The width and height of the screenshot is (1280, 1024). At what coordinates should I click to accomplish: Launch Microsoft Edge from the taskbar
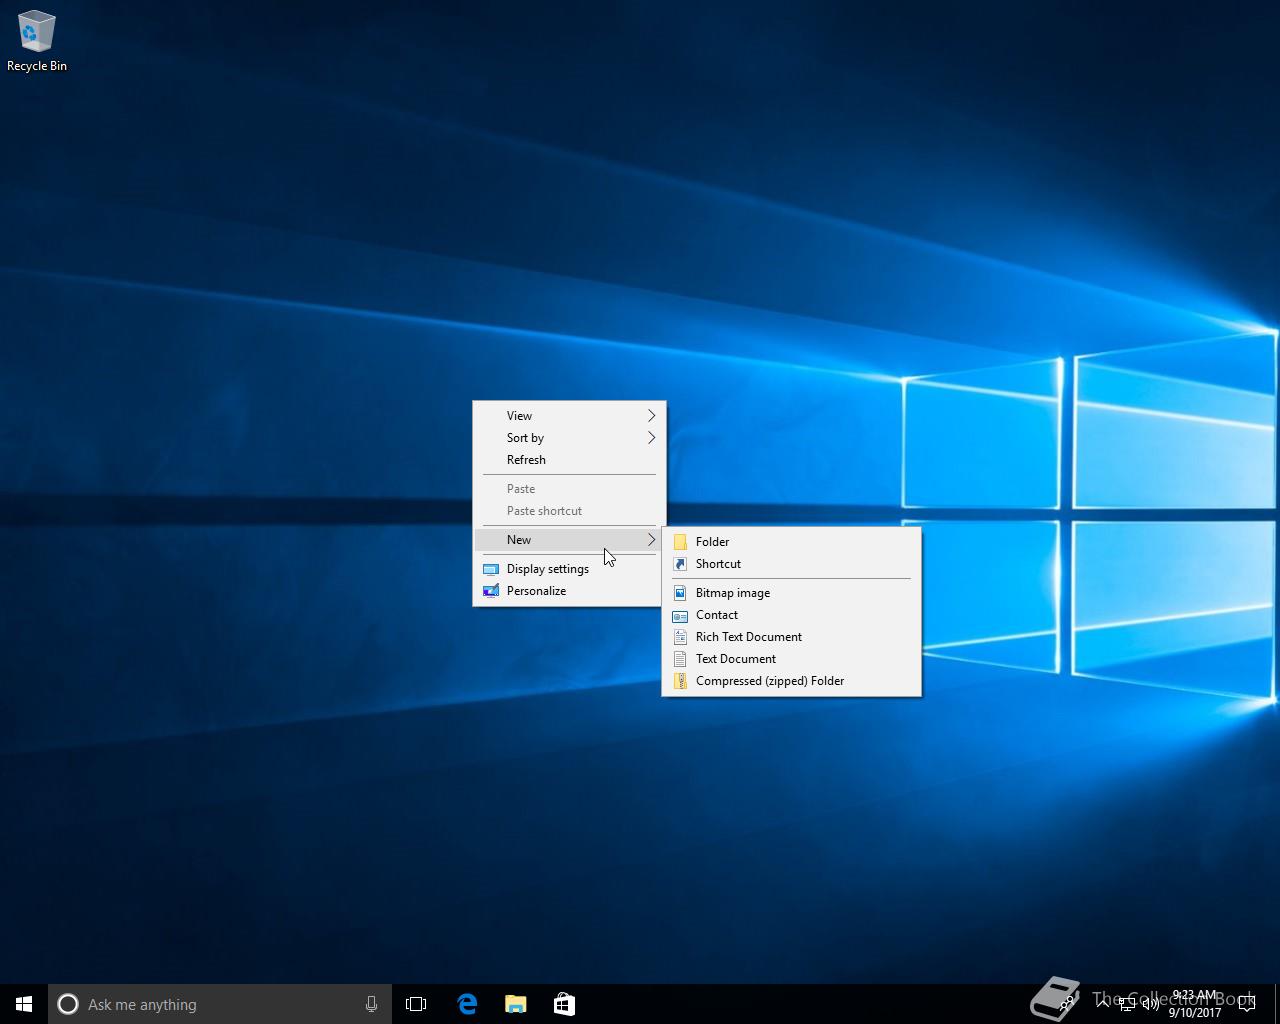click(467, 1004)
